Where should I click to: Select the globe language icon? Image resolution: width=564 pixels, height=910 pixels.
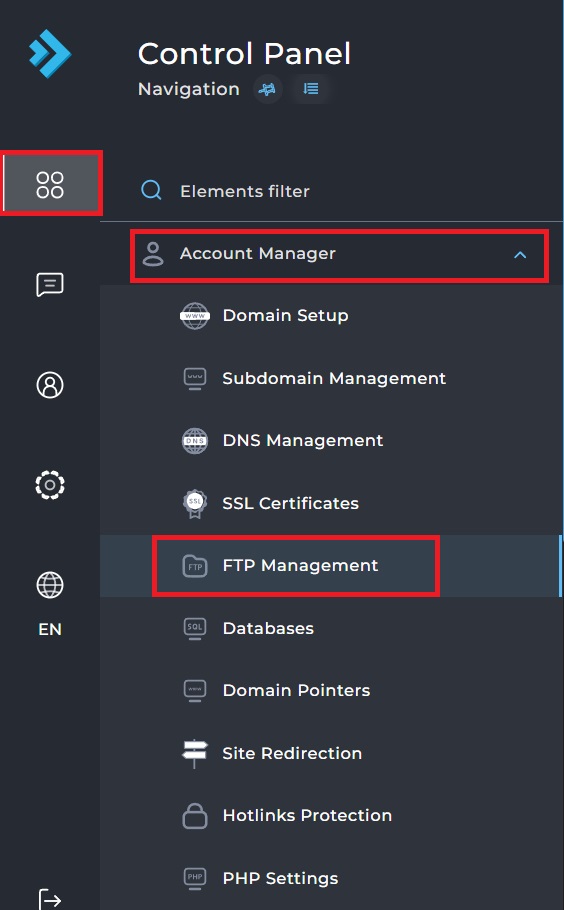click(x=50, y=585)
